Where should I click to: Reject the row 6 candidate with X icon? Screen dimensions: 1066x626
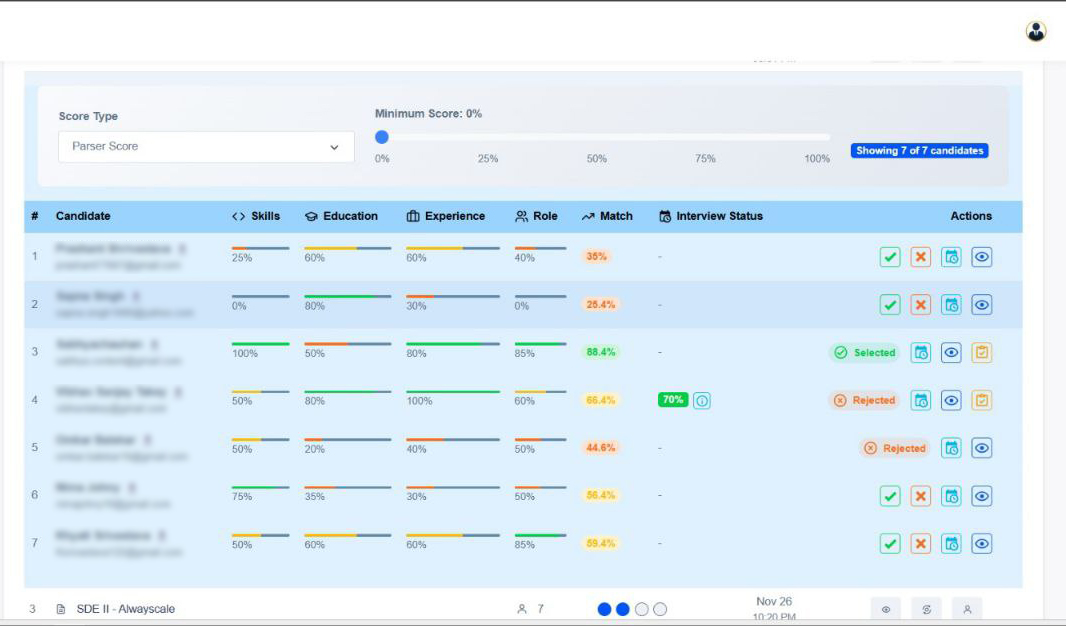pyautogui.click(x=921, y=496)
